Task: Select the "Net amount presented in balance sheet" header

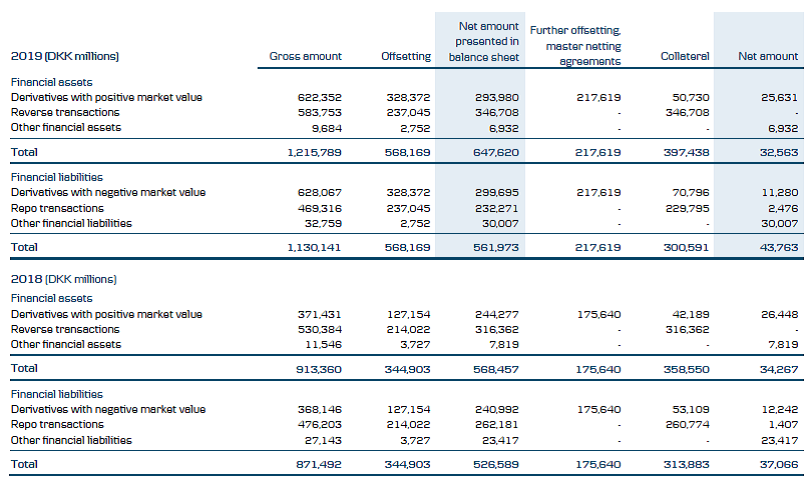Action: click(x=487, y=41)
